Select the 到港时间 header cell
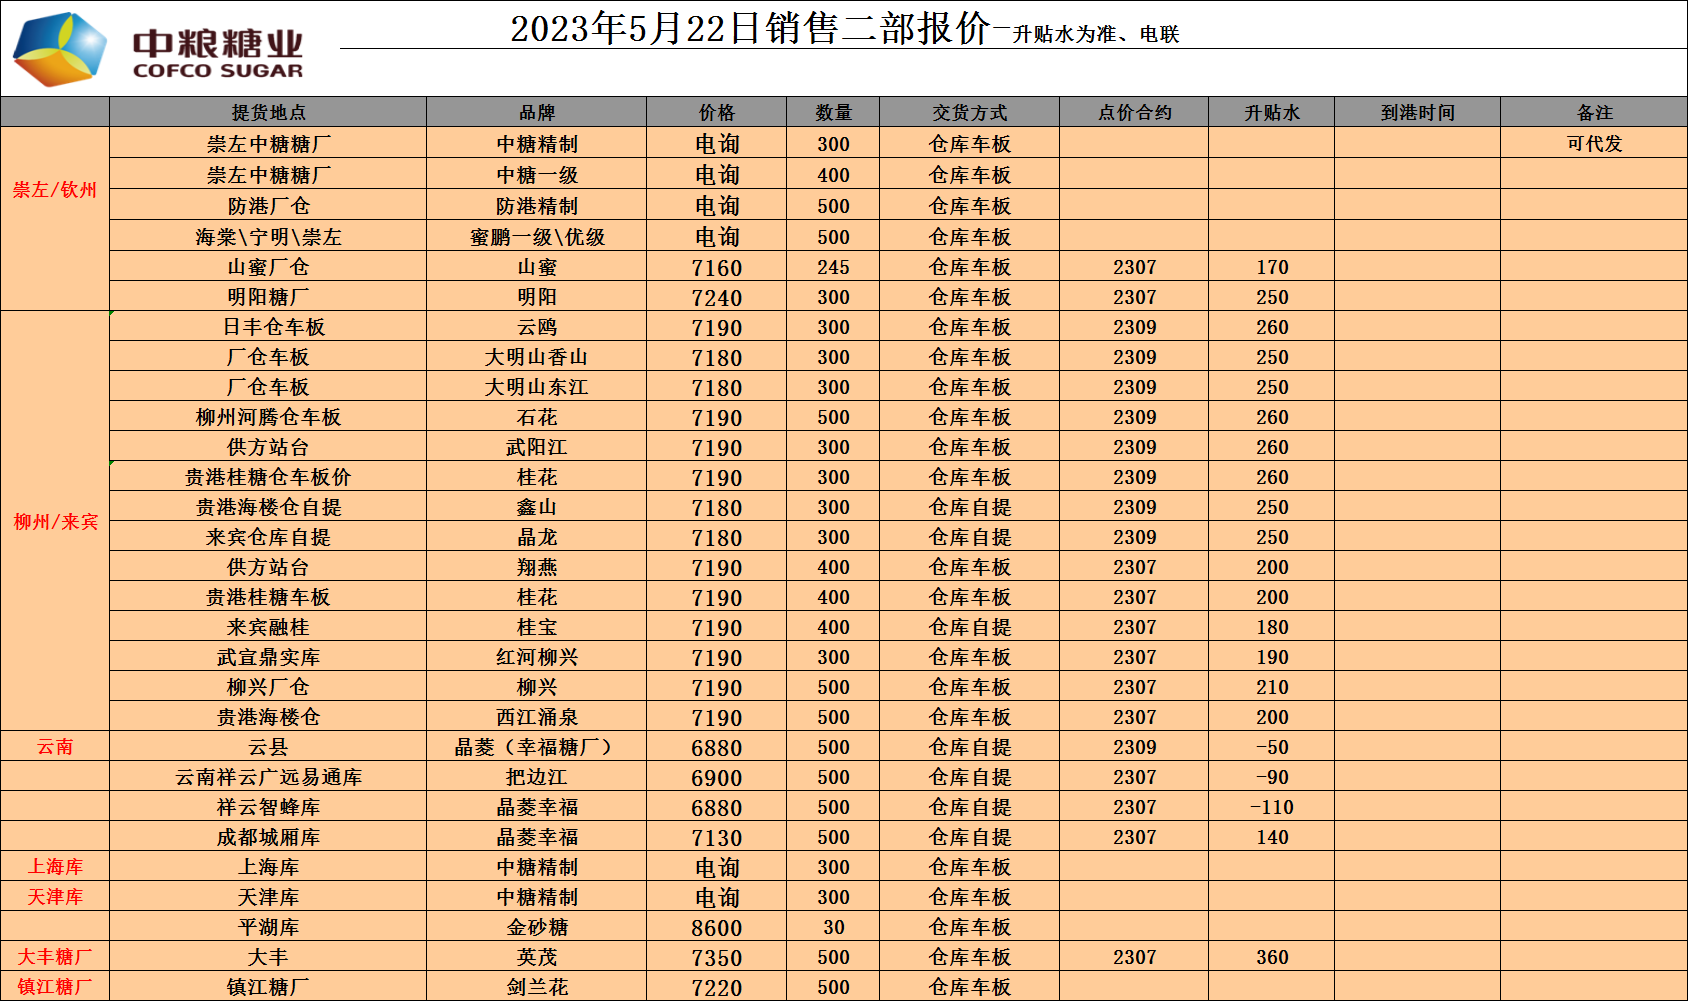Image resolution: width=1688 pixels, height=1001 pixels. click(x=1417, y=113)
